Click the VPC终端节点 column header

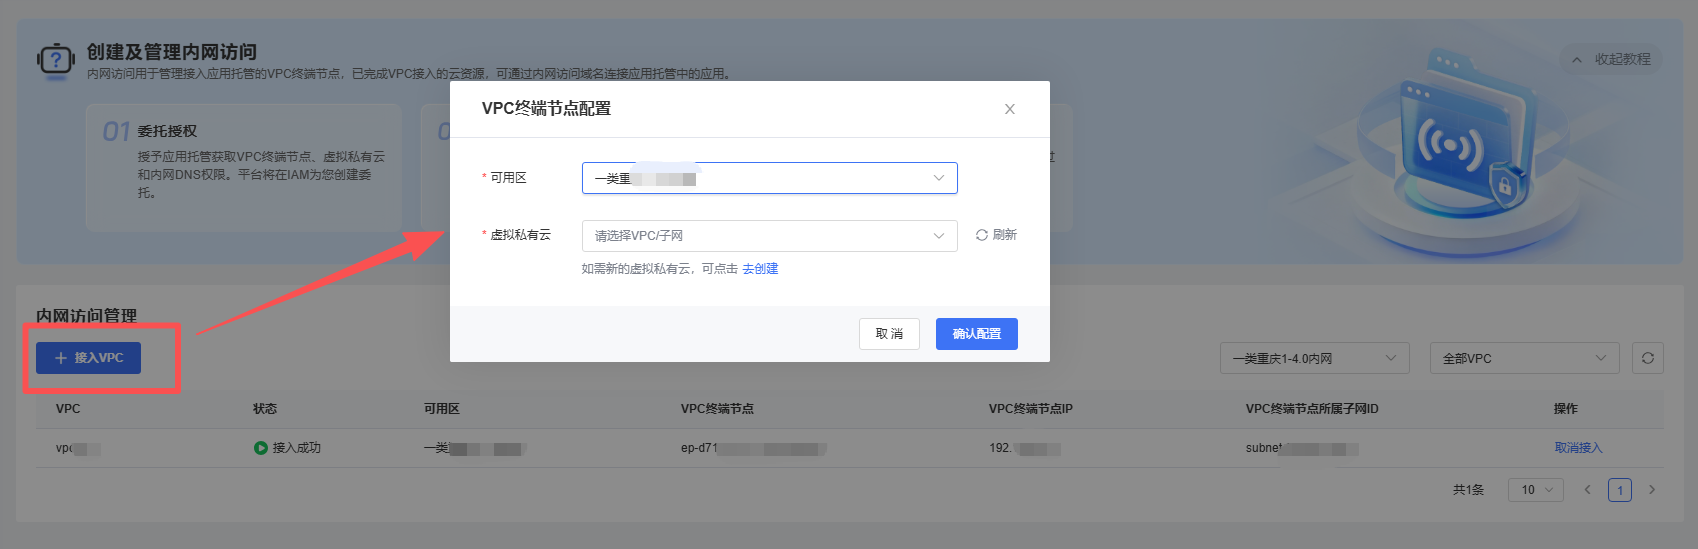point(717,409)
